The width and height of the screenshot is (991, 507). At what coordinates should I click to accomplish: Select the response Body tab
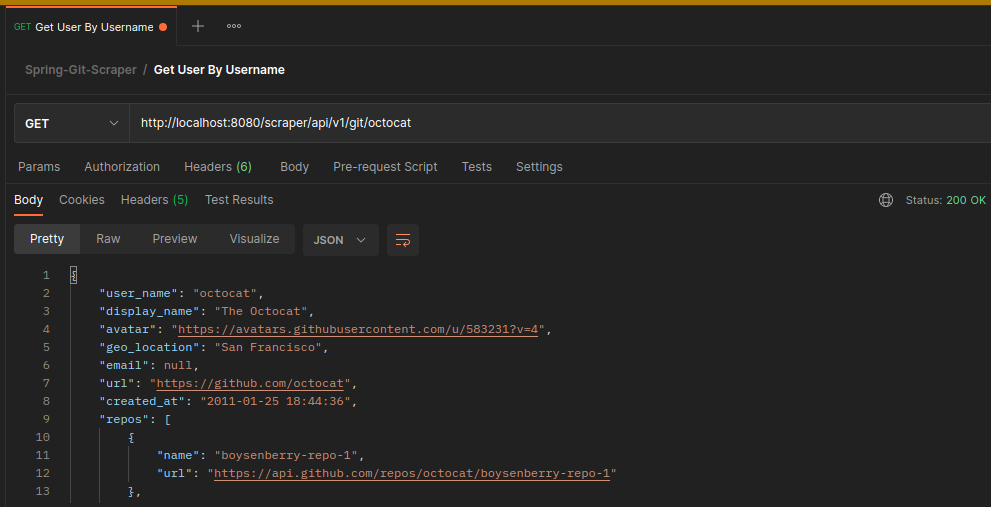click(28, 200)
